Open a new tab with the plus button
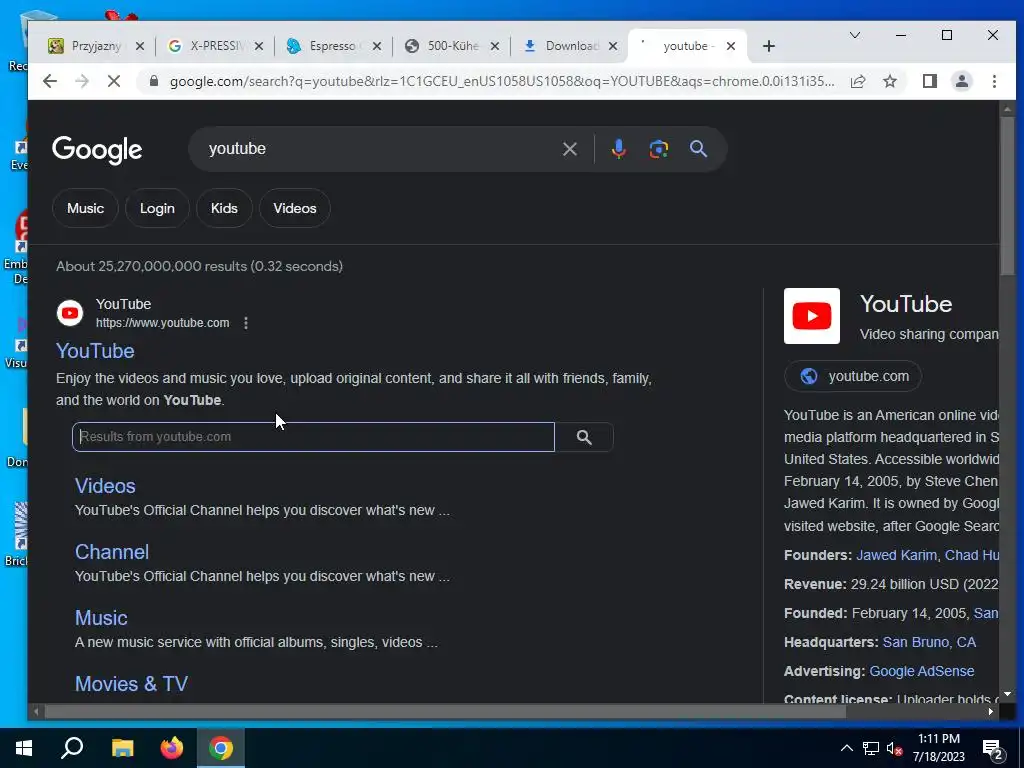Image resolution: width=1024 pixels, height=768 pixels. pos(769,46)
